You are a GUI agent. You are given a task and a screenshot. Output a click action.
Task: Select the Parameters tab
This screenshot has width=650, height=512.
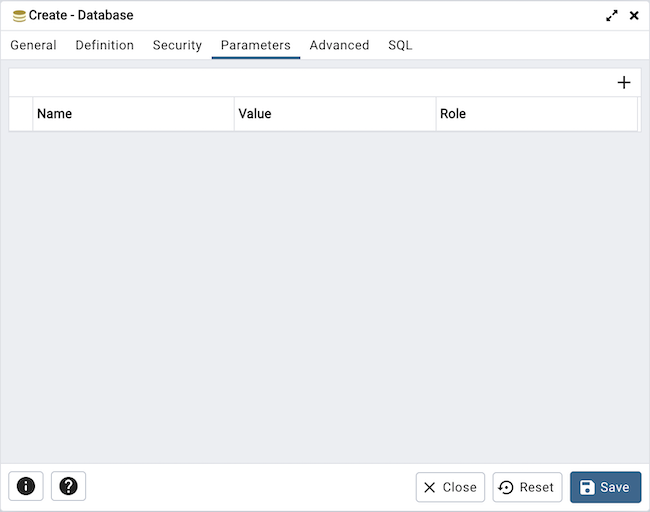(255, 45)
